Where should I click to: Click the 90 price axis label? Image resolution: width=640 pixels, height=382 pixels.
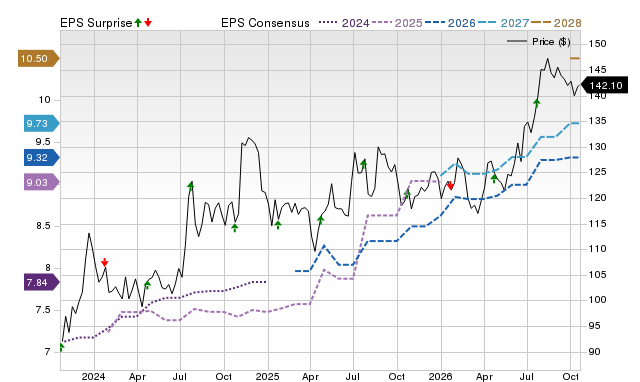click(595, 352)
